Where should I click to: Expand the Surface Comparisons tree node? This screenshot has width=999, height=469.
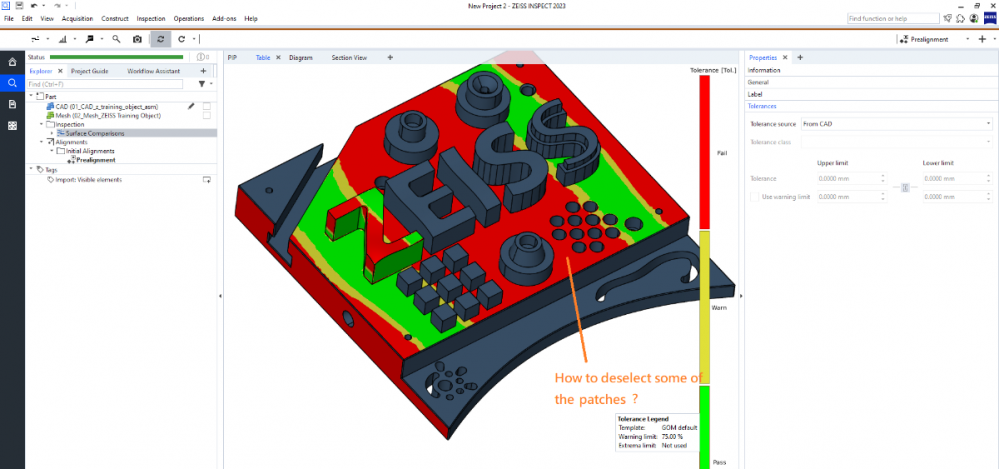pos(50,132)
